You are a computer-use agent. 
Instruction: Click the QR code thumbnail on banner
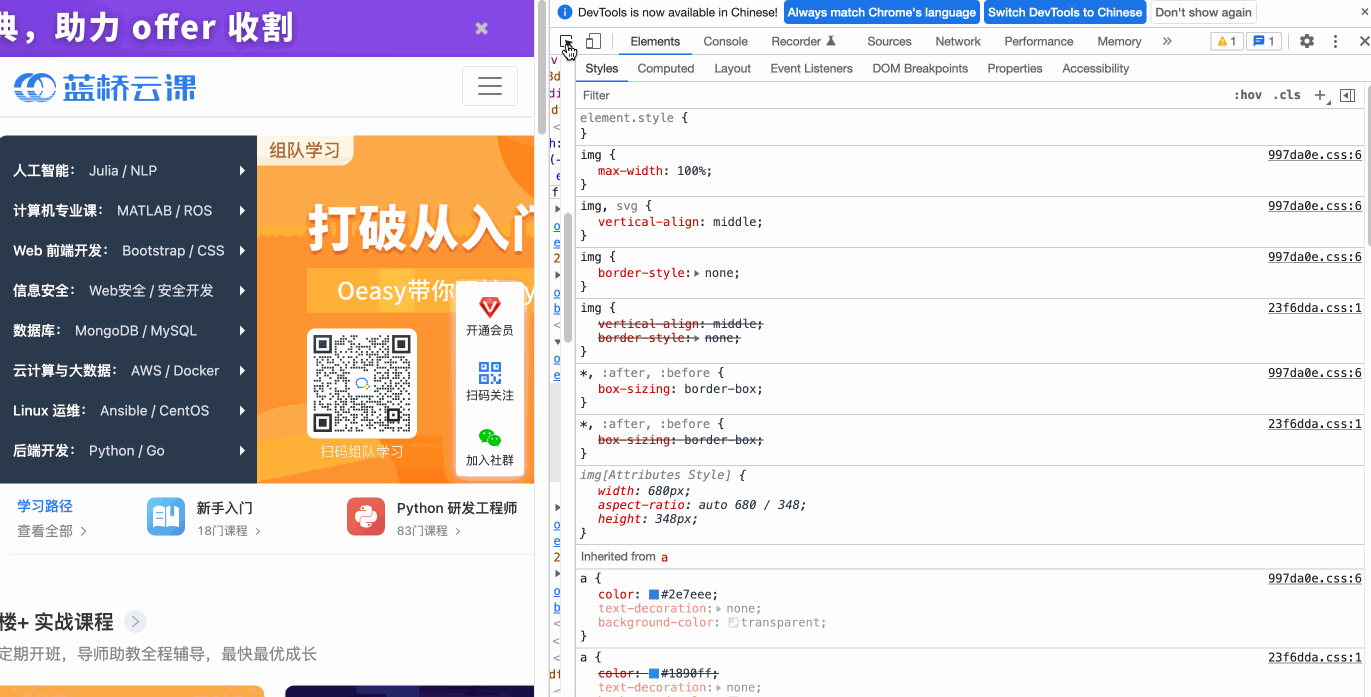pos(362,383)
